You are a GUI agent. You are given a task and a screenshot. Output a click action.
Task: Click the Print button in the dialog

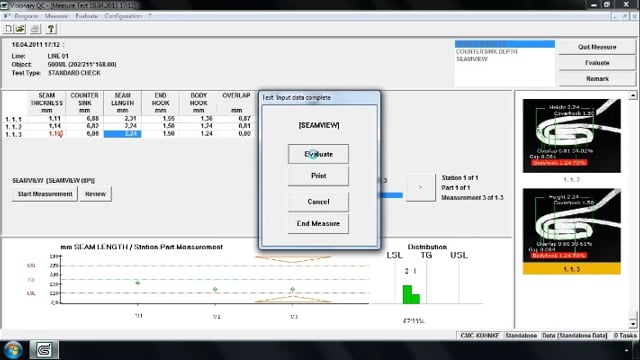pos(318,176)
